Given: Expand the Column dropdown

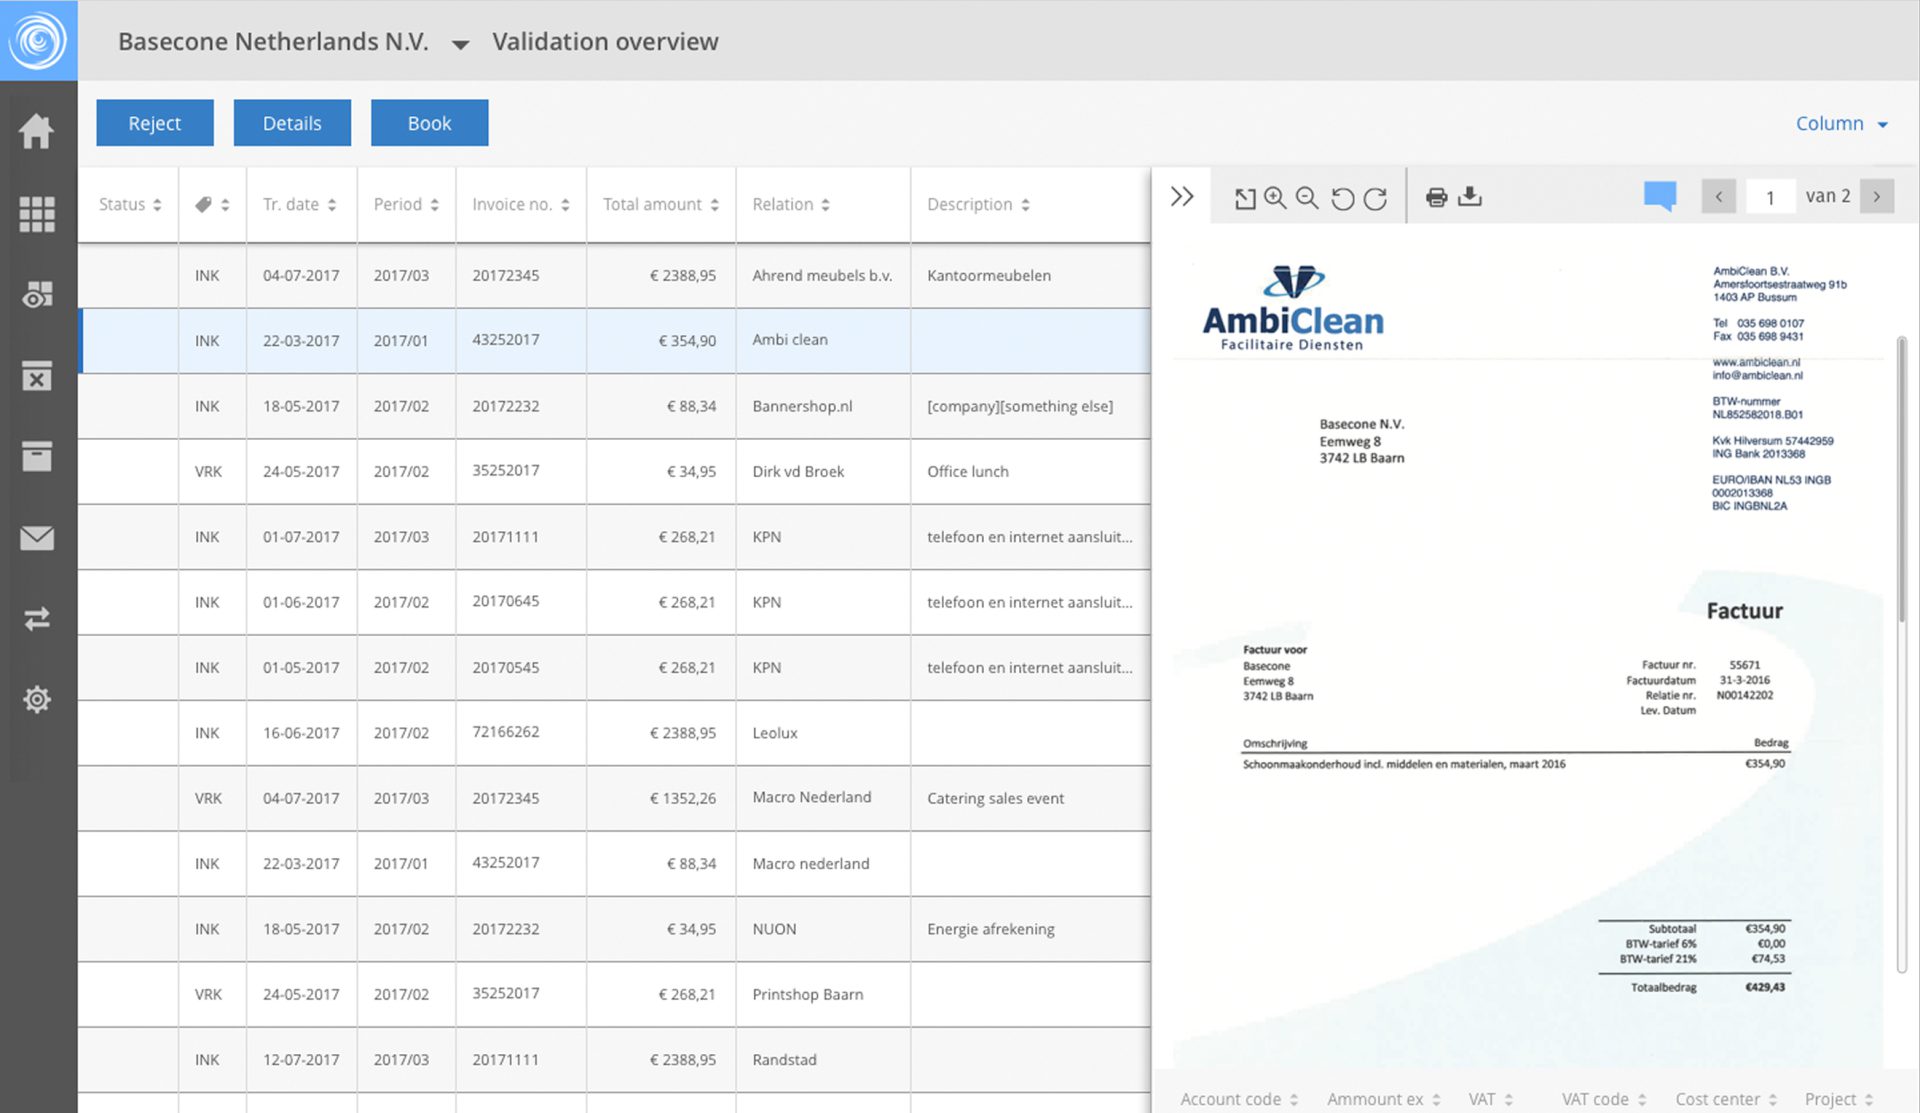Looking at the screenshot, I should 1841,124.
